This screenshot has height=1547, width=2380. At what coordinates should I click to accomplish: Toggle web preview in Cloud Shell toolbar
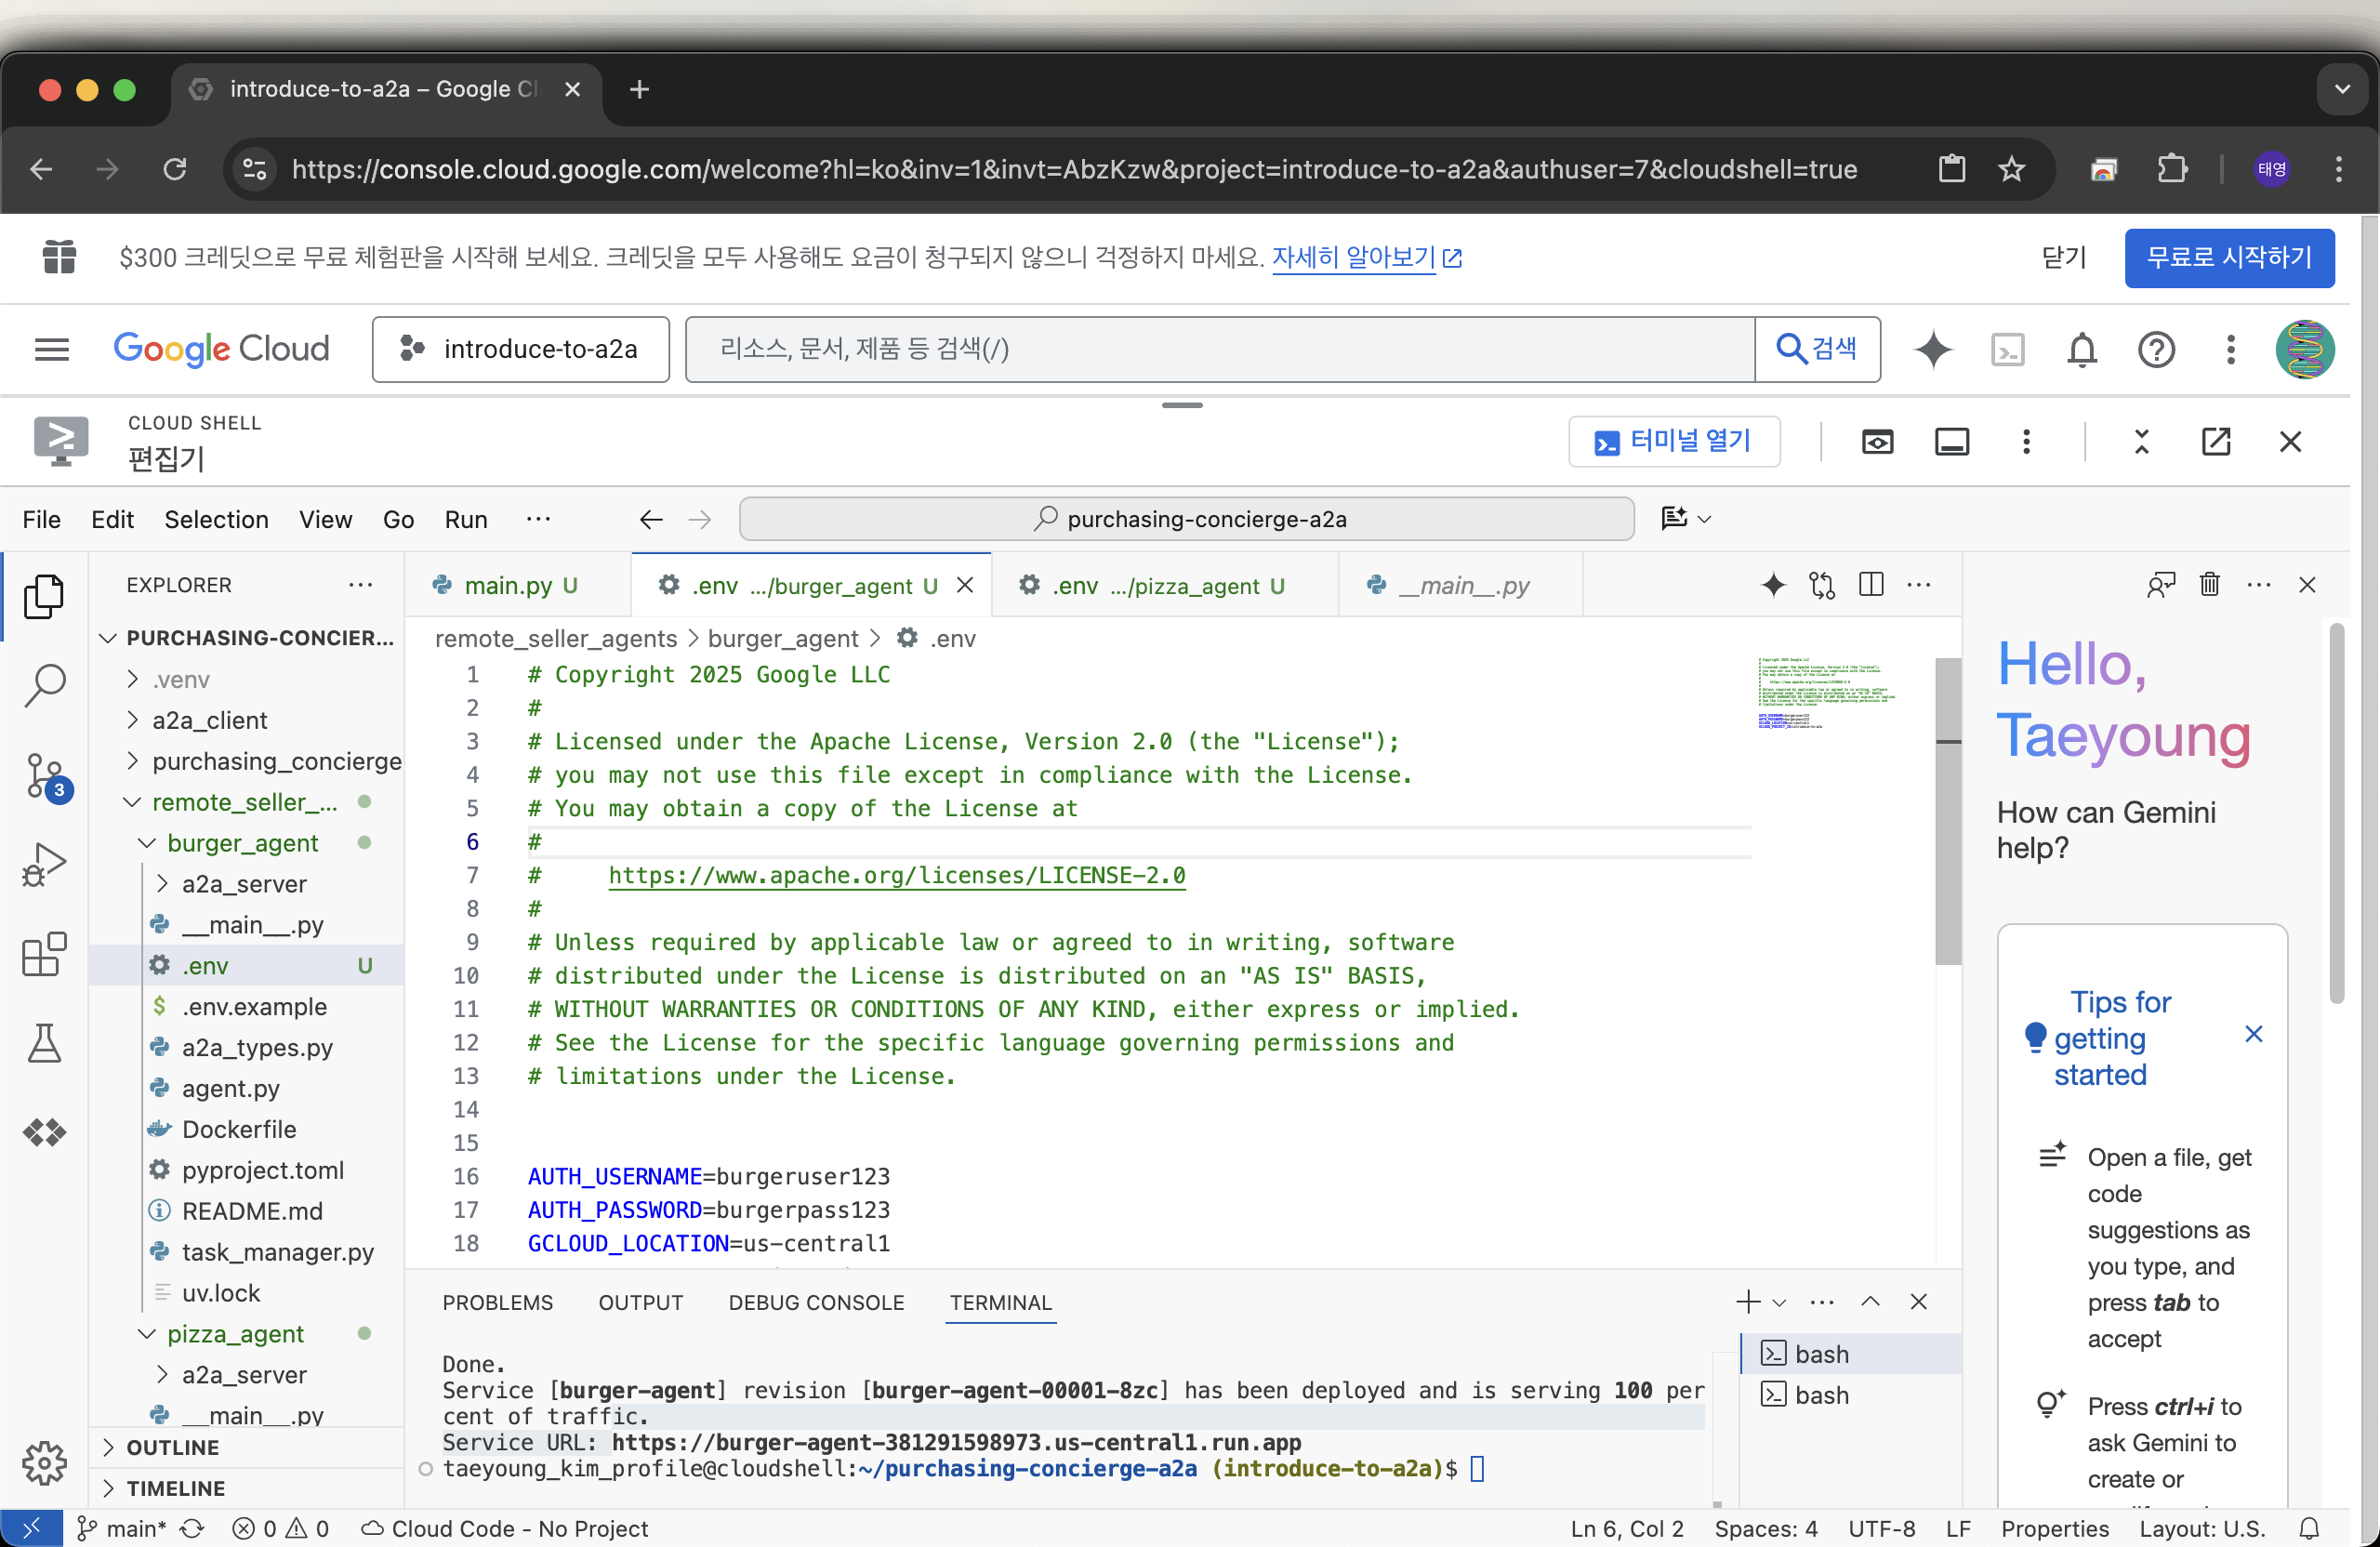1877,442
